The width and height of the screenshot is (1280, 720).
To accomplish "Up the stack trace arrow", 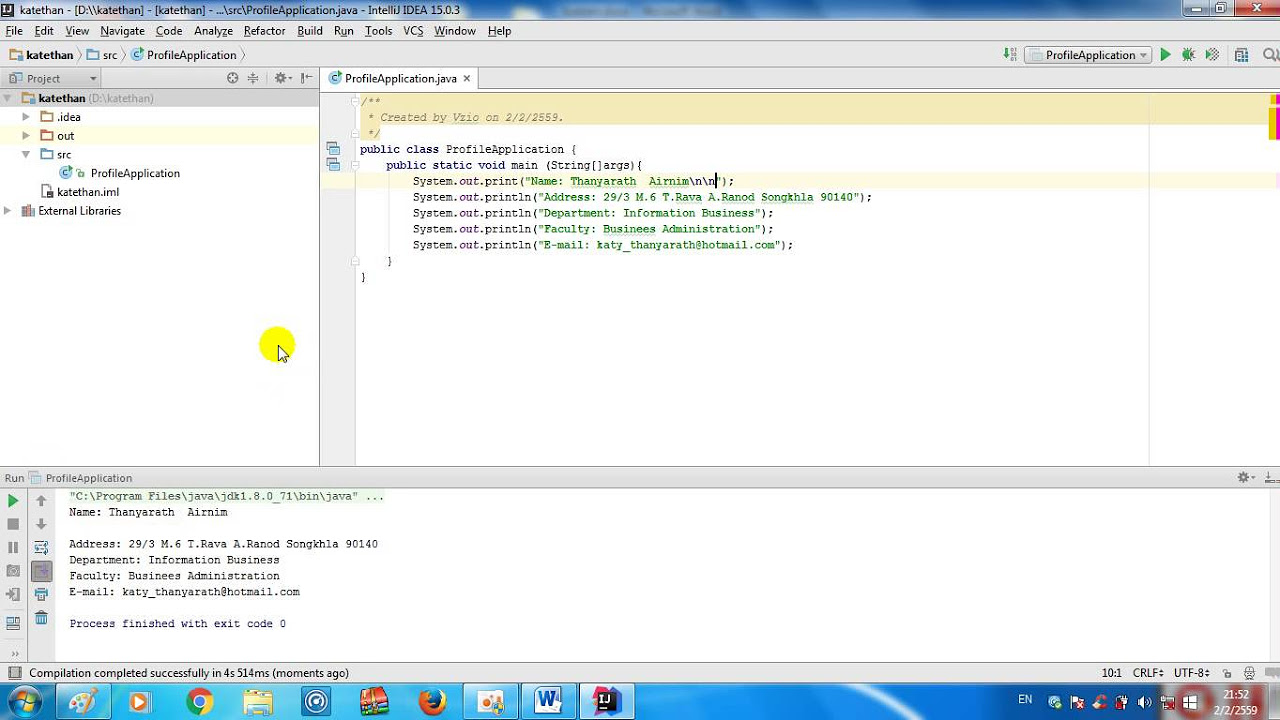I will tap(41, 500).
